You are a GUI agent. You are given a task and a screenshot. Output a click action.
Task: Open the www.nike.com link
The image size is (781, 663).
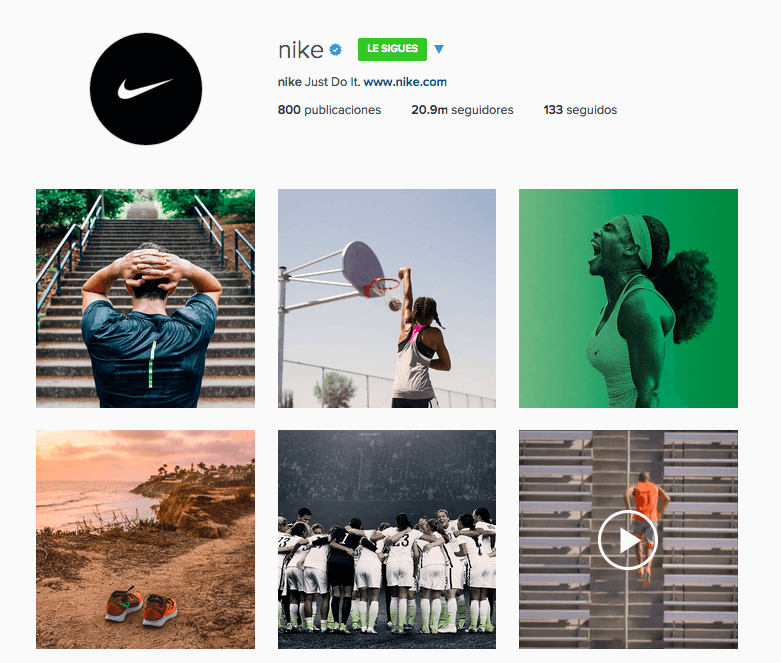pyautogui.click(x=405, y=82)
